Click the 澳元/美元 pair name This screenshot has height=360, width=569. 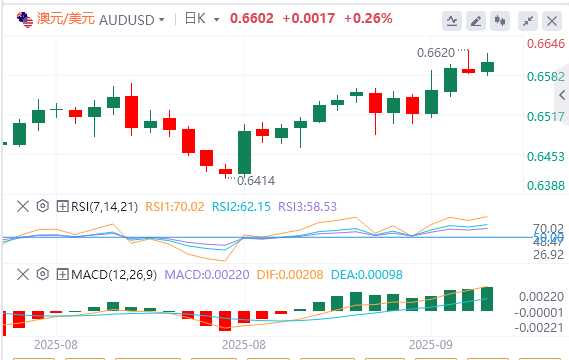pyautogui.click(x=66, y=19)
